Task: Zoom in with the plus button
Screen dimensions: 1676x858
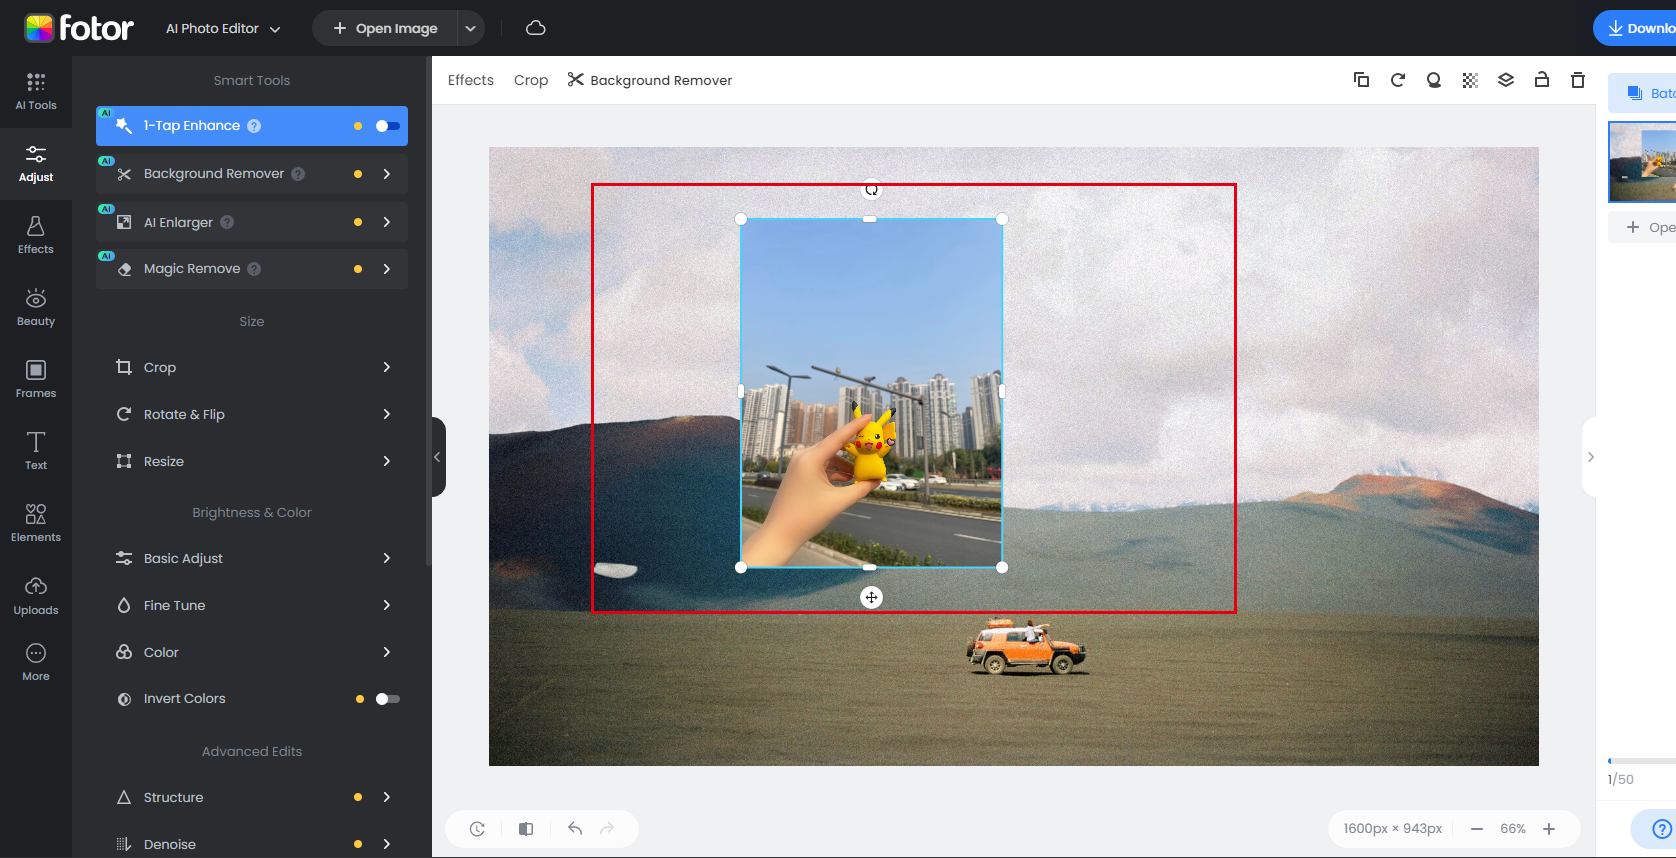Action: tap(1549, 829)
